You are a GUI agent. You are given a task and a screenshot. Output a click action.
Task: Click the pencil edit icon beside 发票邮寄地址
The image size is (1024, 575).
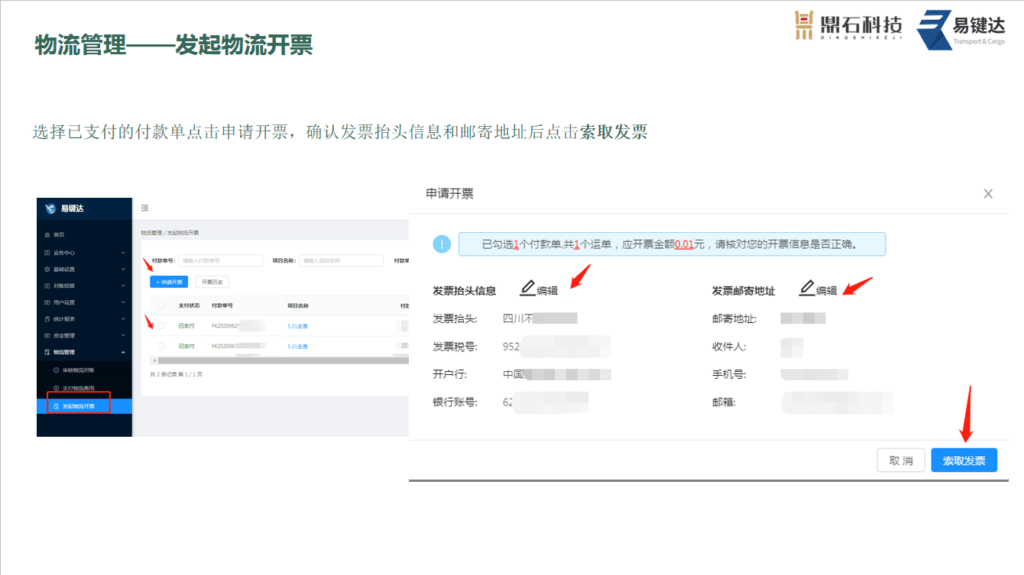[807, 288]
